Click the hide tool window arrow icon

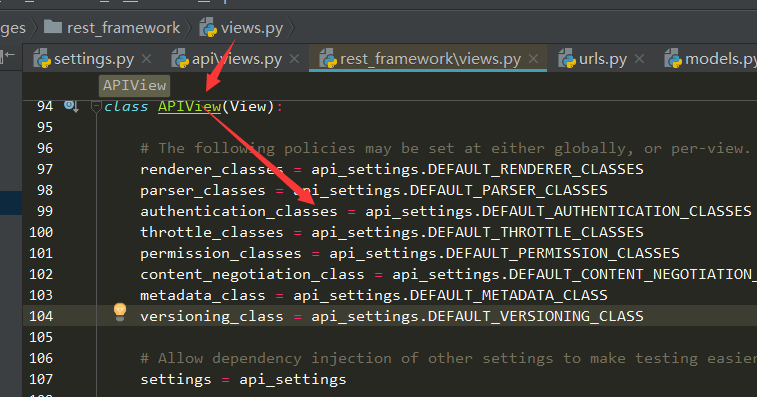click(7, 56)
